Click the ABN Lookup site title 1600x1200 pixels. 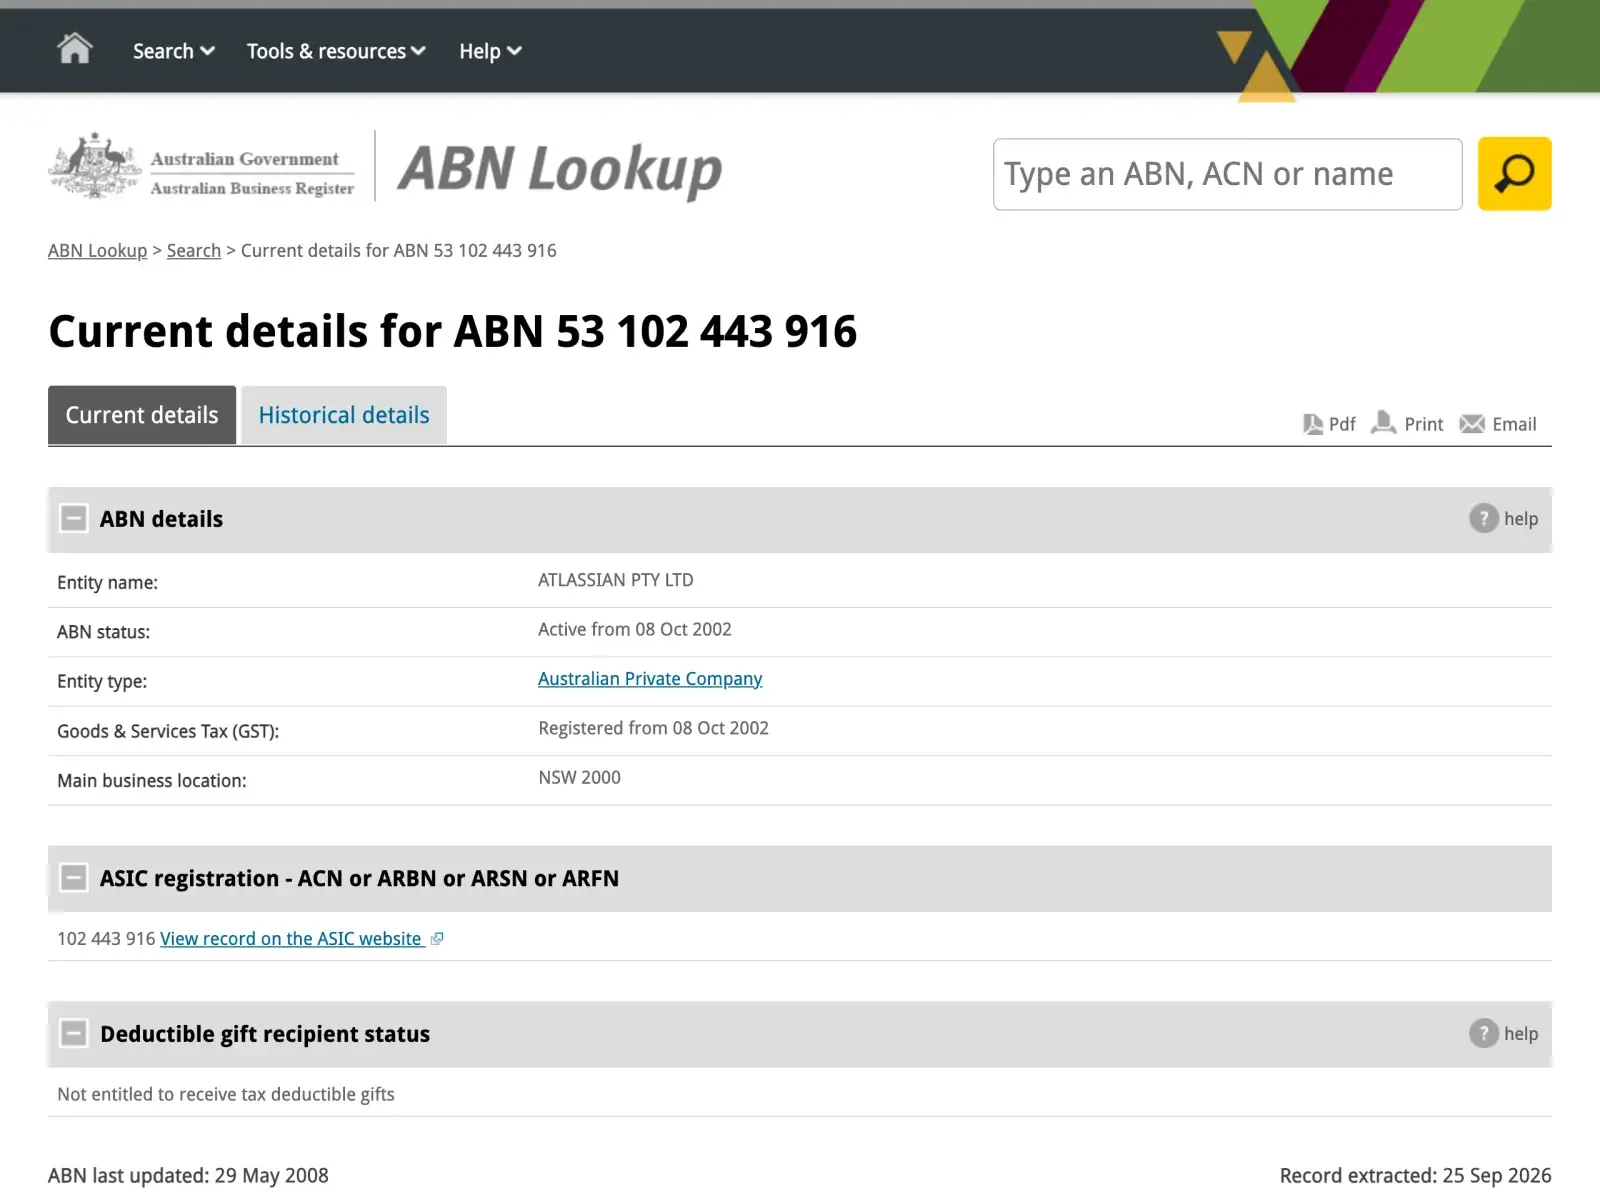click(560, 170)
